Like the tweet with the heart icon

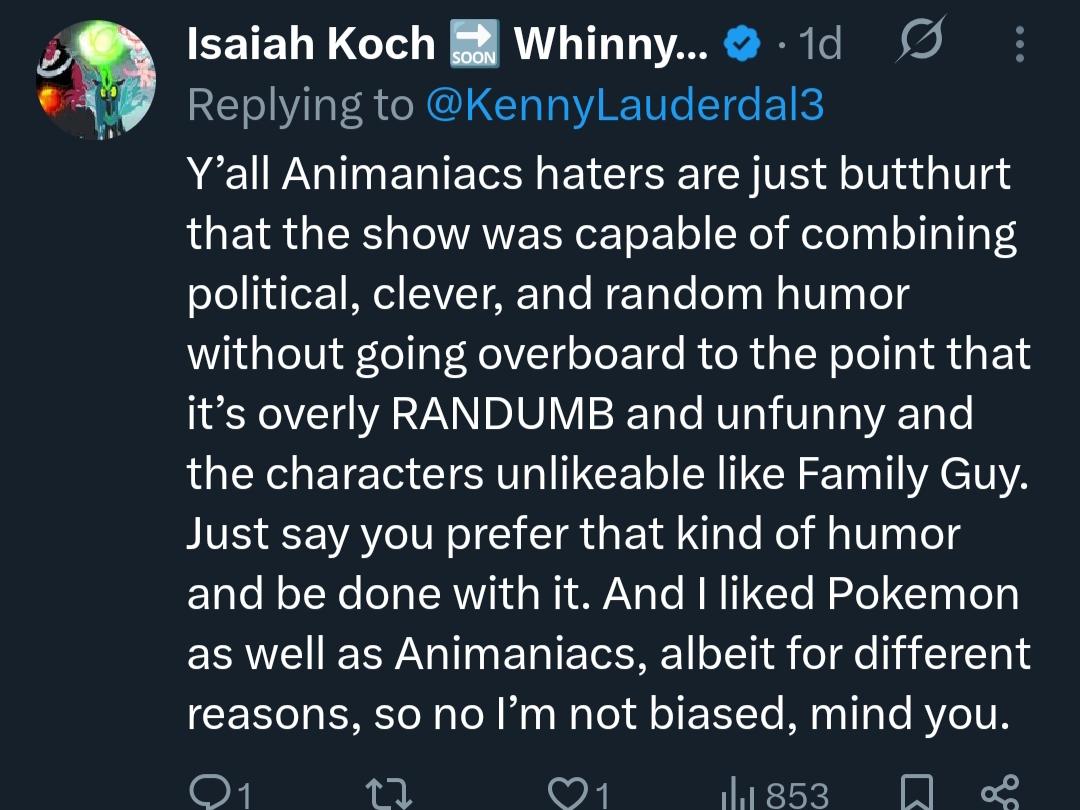coord(568,793)
